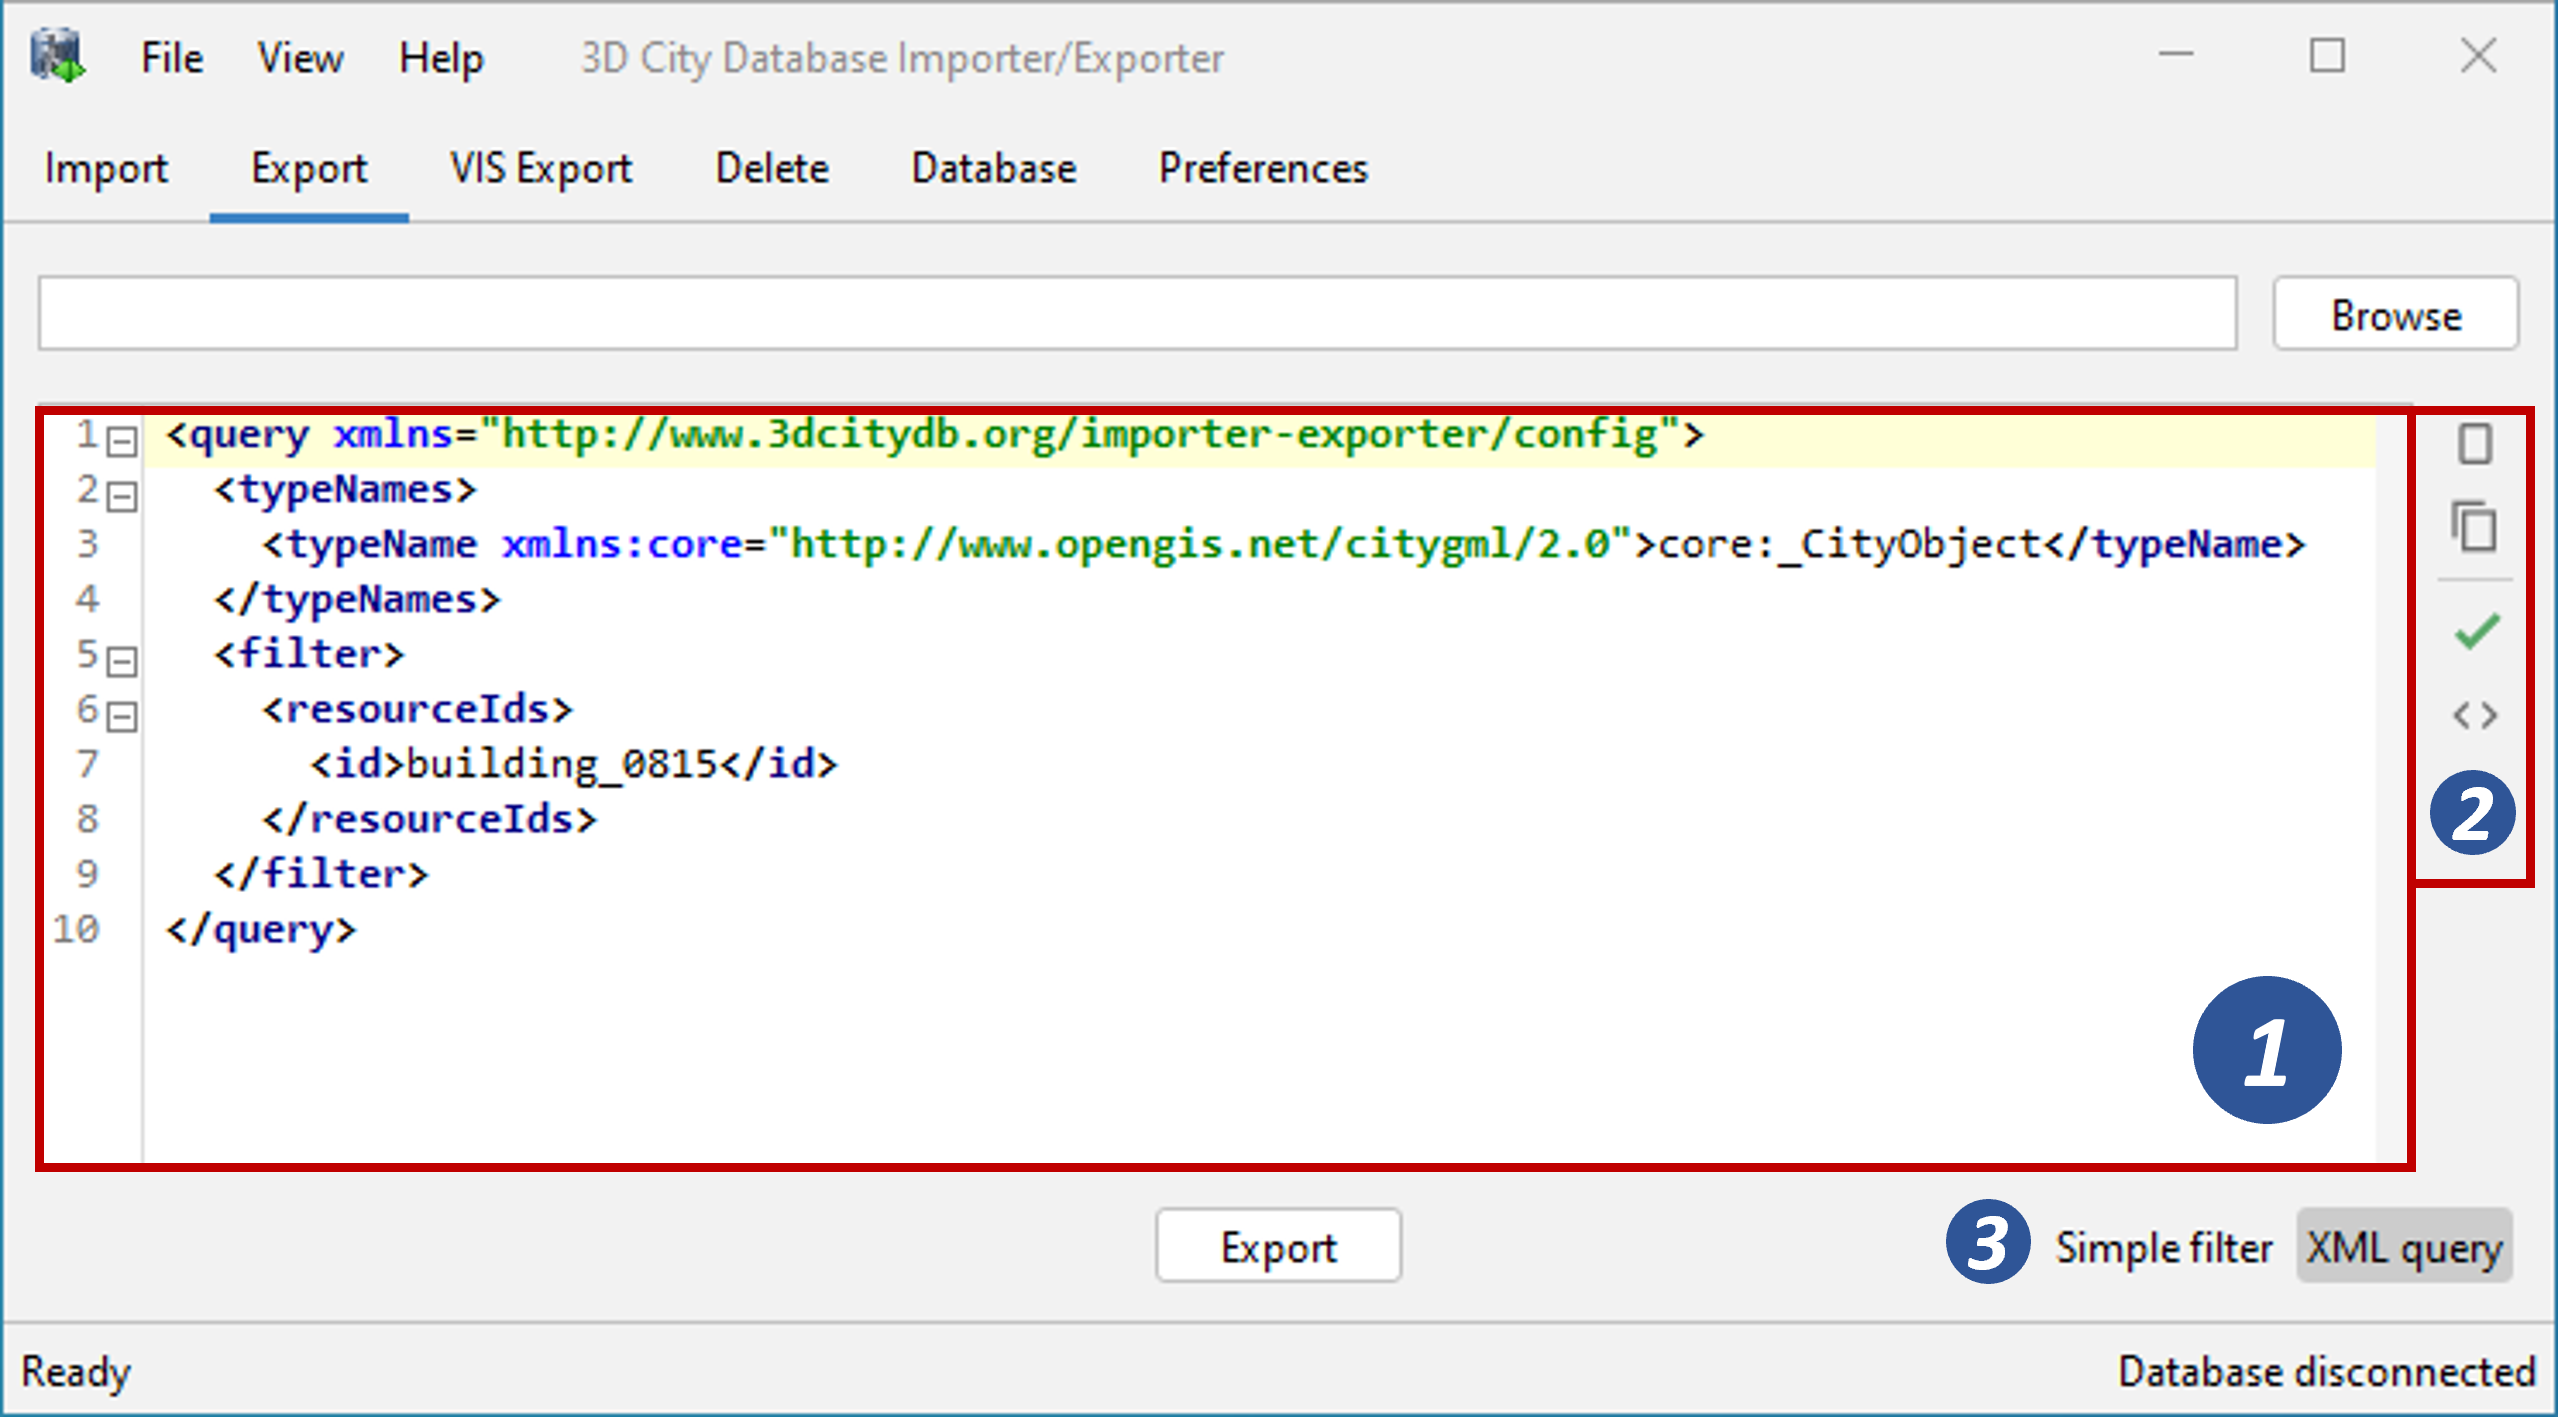Click the angle brackets template icon
Screen dimensions: 2558x1417
pos(2475,715)
